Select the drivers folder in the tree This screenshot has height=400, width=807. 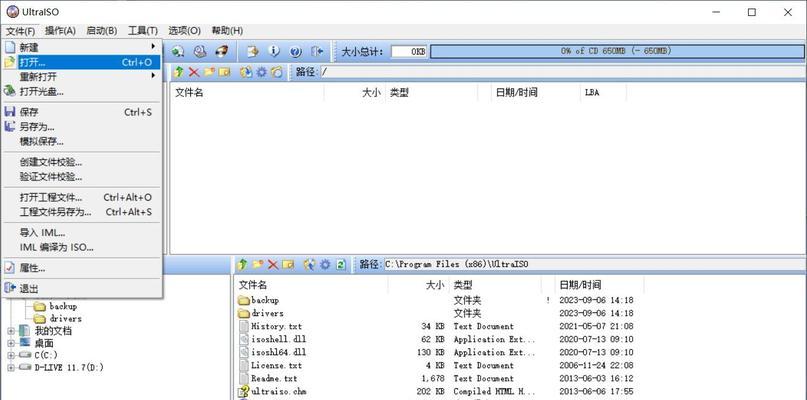point(65,319)
